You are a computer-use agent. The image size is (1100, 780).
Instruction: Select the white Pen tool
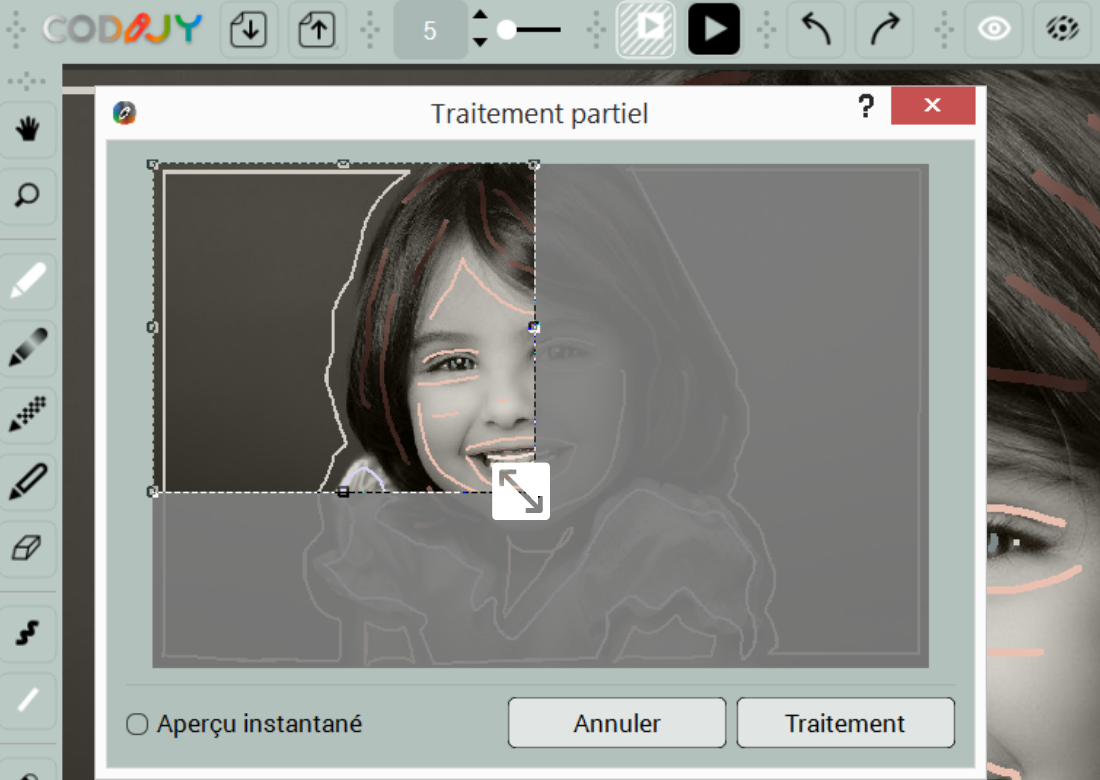[x=27, y=281]
